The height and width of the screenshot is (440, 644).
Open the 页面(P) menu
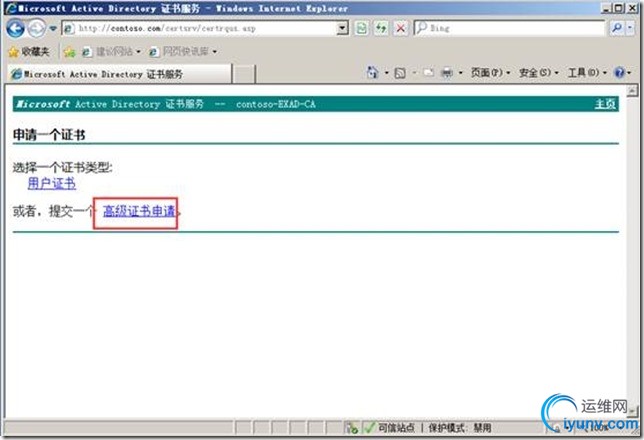click(490, 73)
